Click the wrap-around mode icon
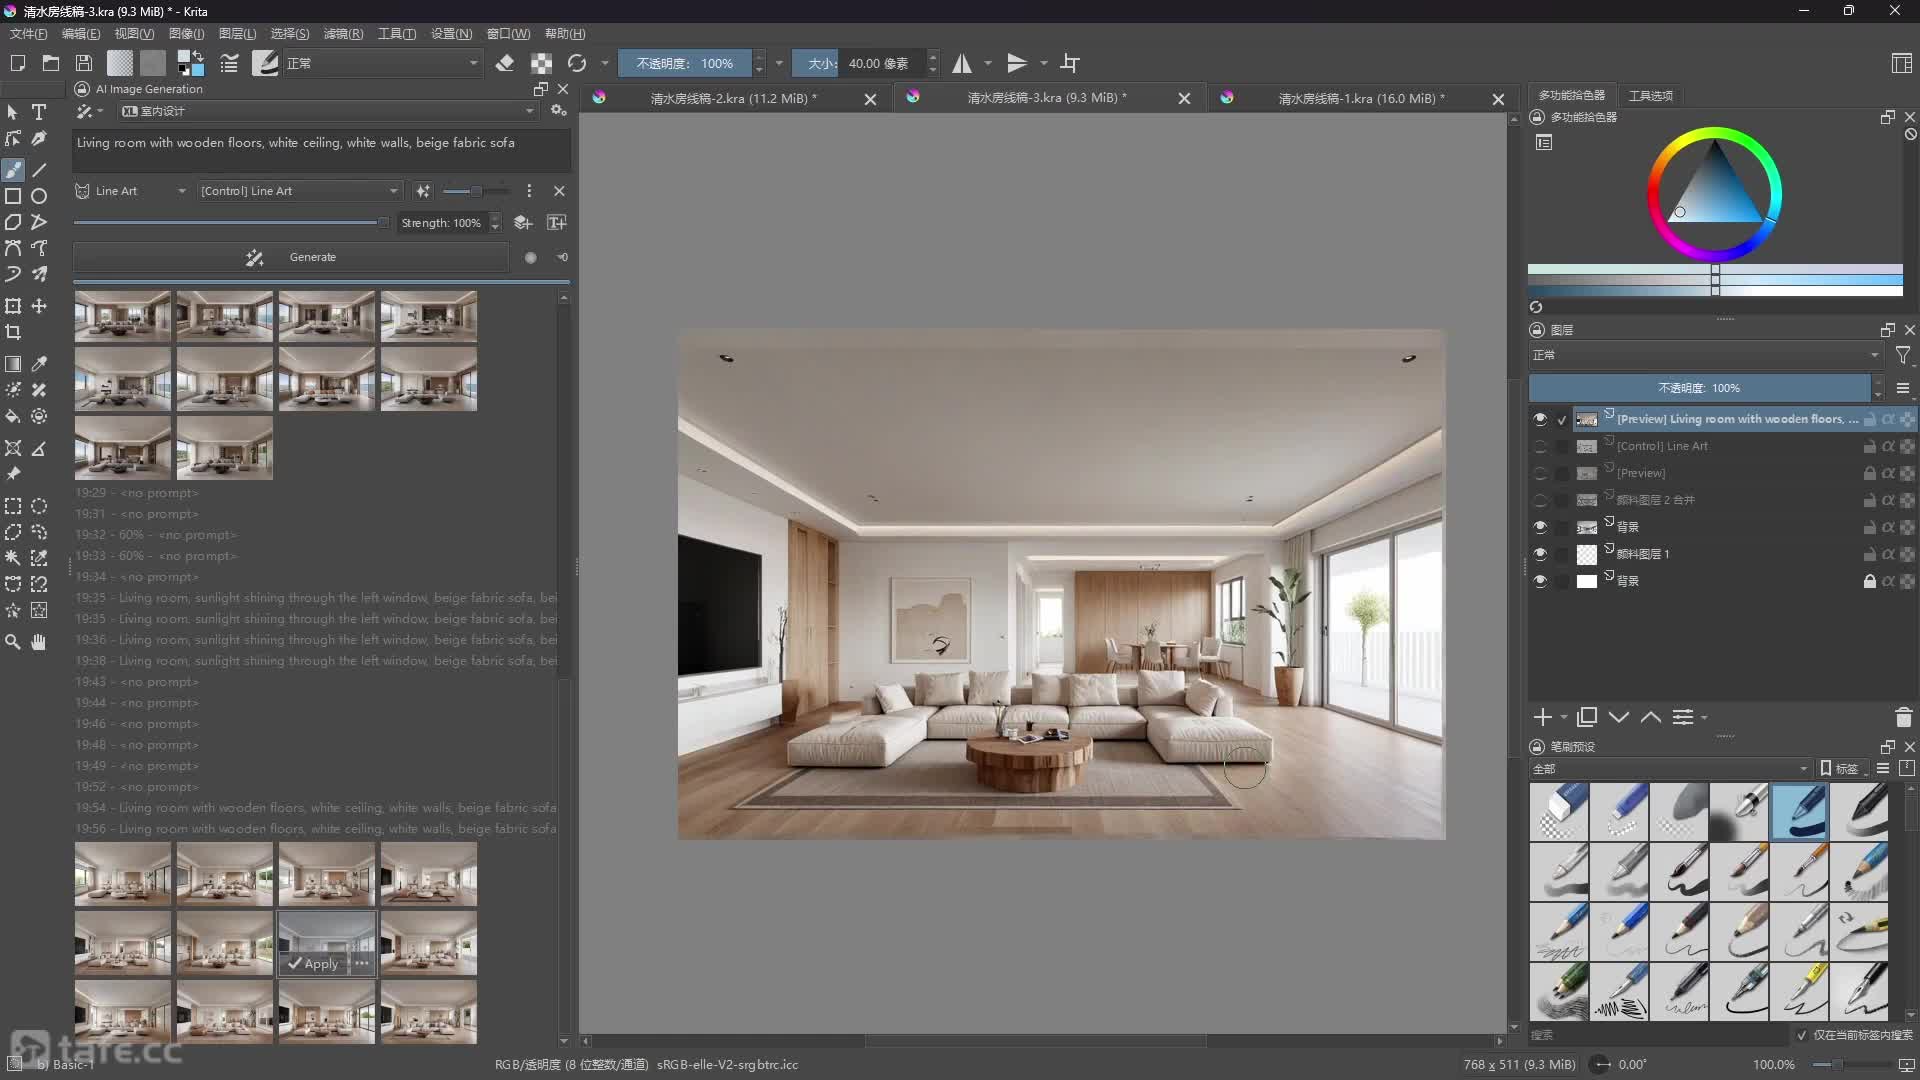Viewport: 1920px width, 1080px height. point(1070,63)
